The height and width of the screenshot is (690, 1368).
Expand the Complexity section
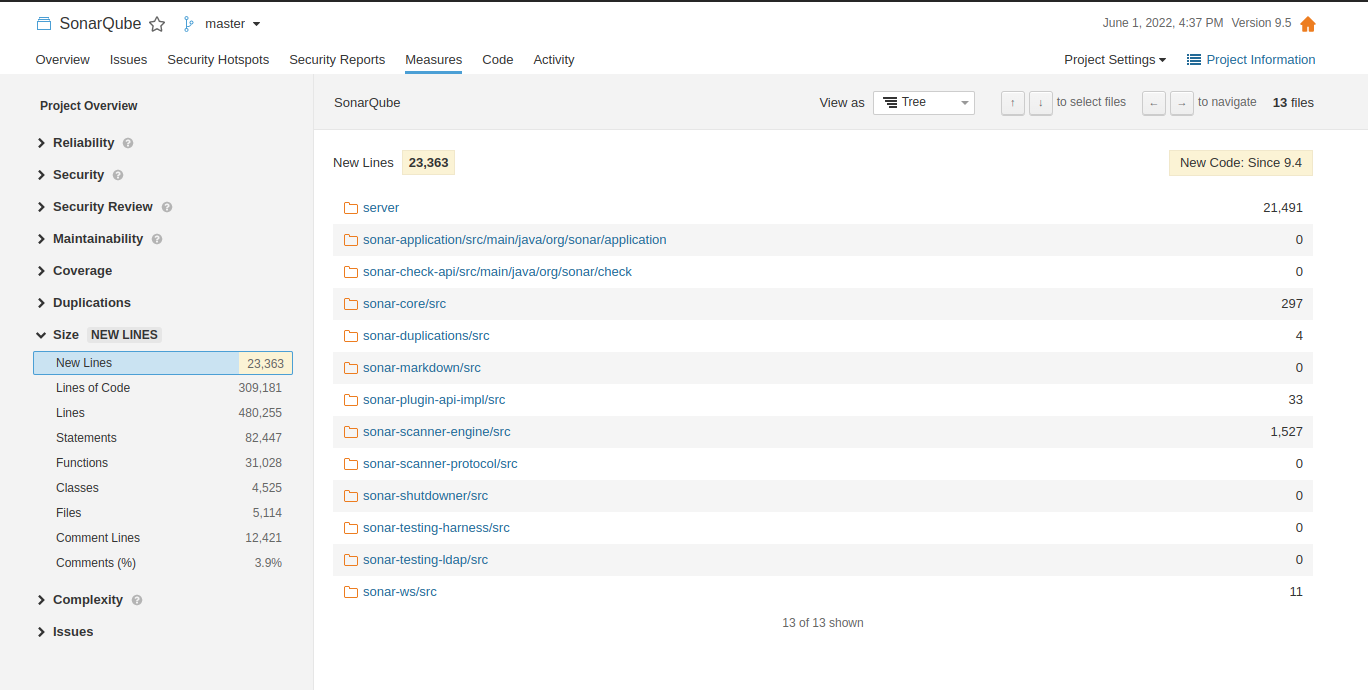80,600
